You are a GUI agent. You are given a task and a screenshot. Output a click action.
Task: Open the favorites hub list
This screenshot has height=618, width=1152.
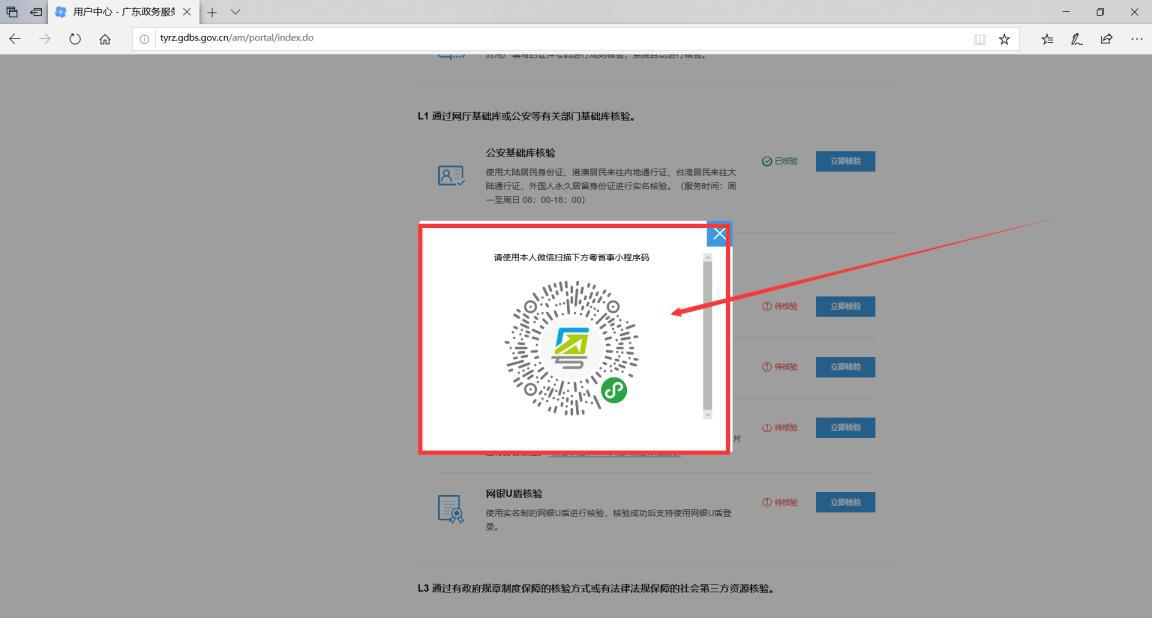[x=1047, y=39]
